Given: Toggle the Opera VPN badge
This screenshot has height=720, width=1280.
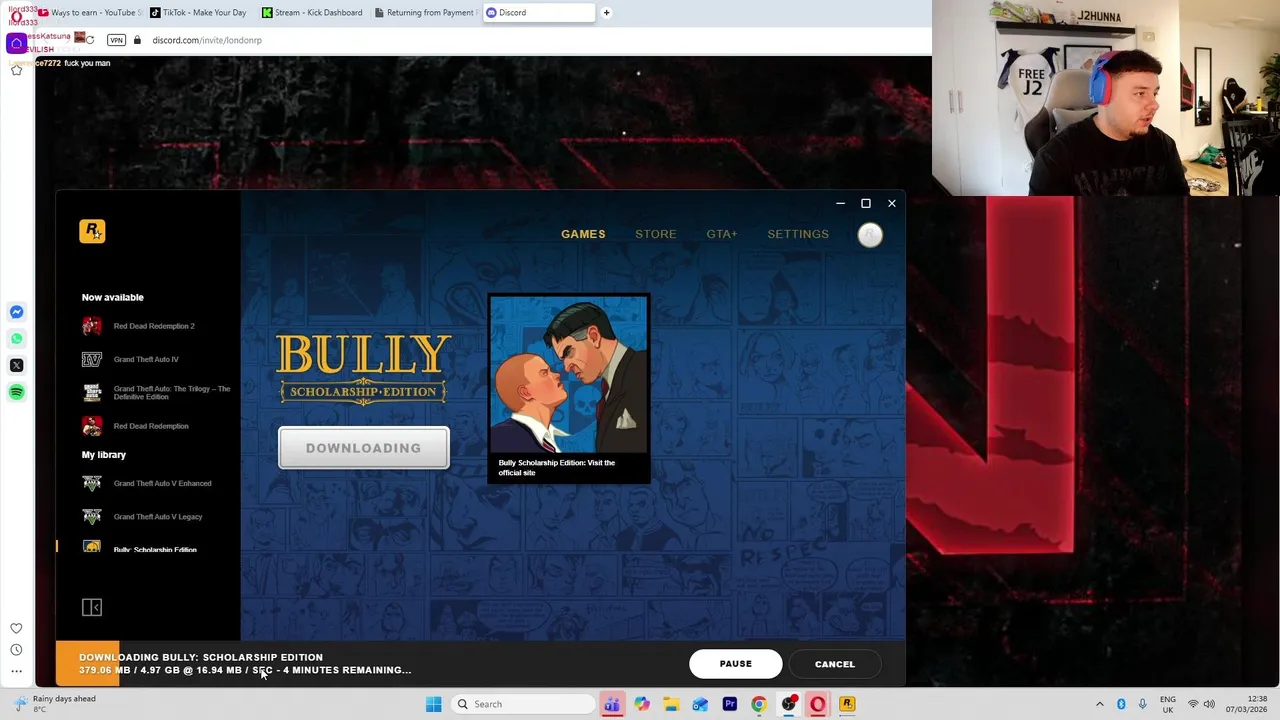Looking at the screenshot, I should click(116, 40).
